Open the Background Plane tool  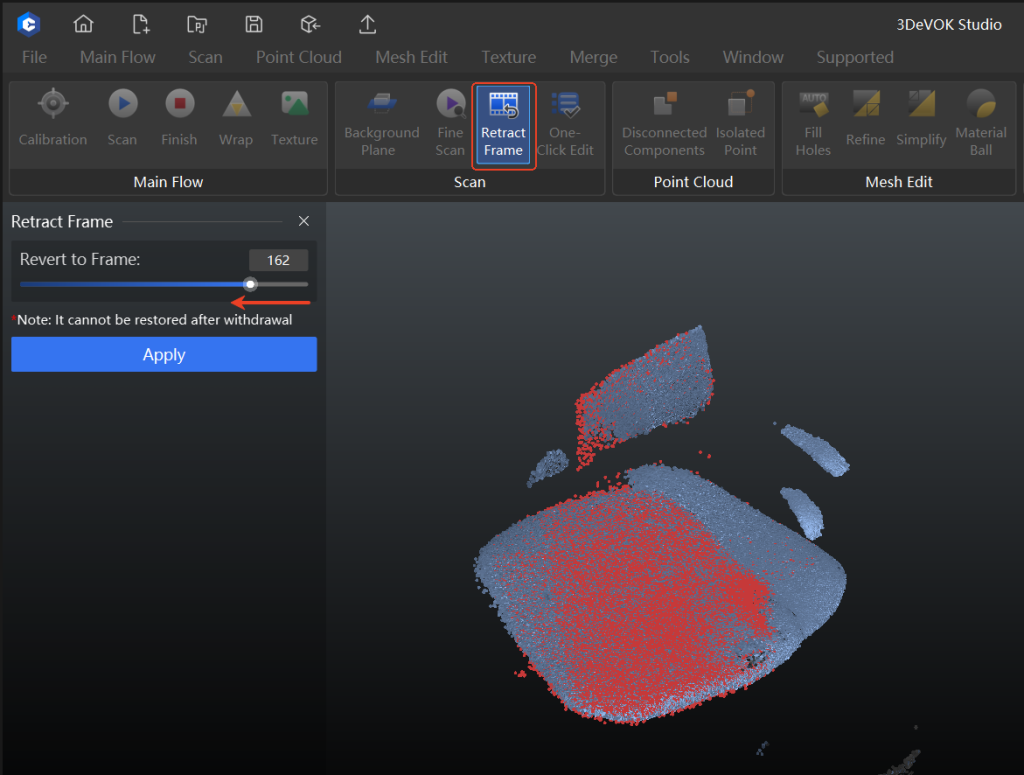point(381,118)
